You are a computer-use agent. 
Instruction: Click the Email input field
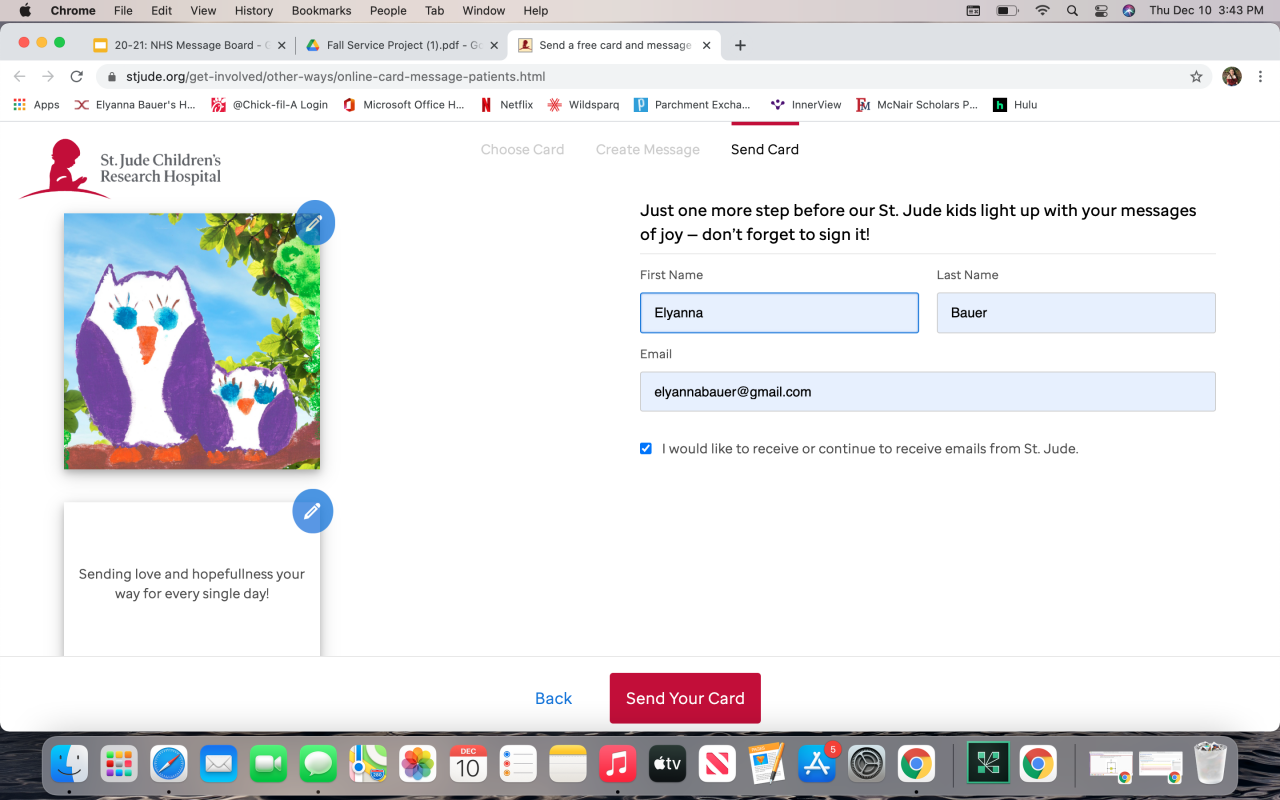pyautogui.click(x=928, y=392)
